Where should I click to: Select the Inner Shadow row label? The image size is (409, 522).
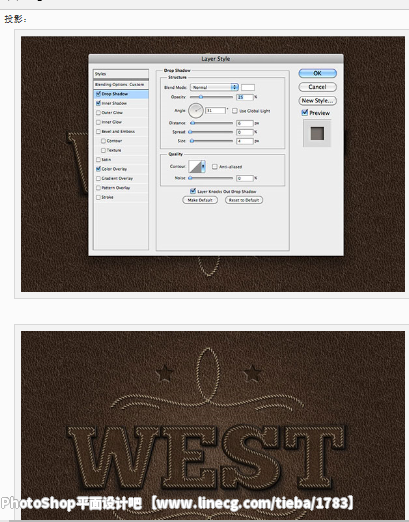(114, 103)
